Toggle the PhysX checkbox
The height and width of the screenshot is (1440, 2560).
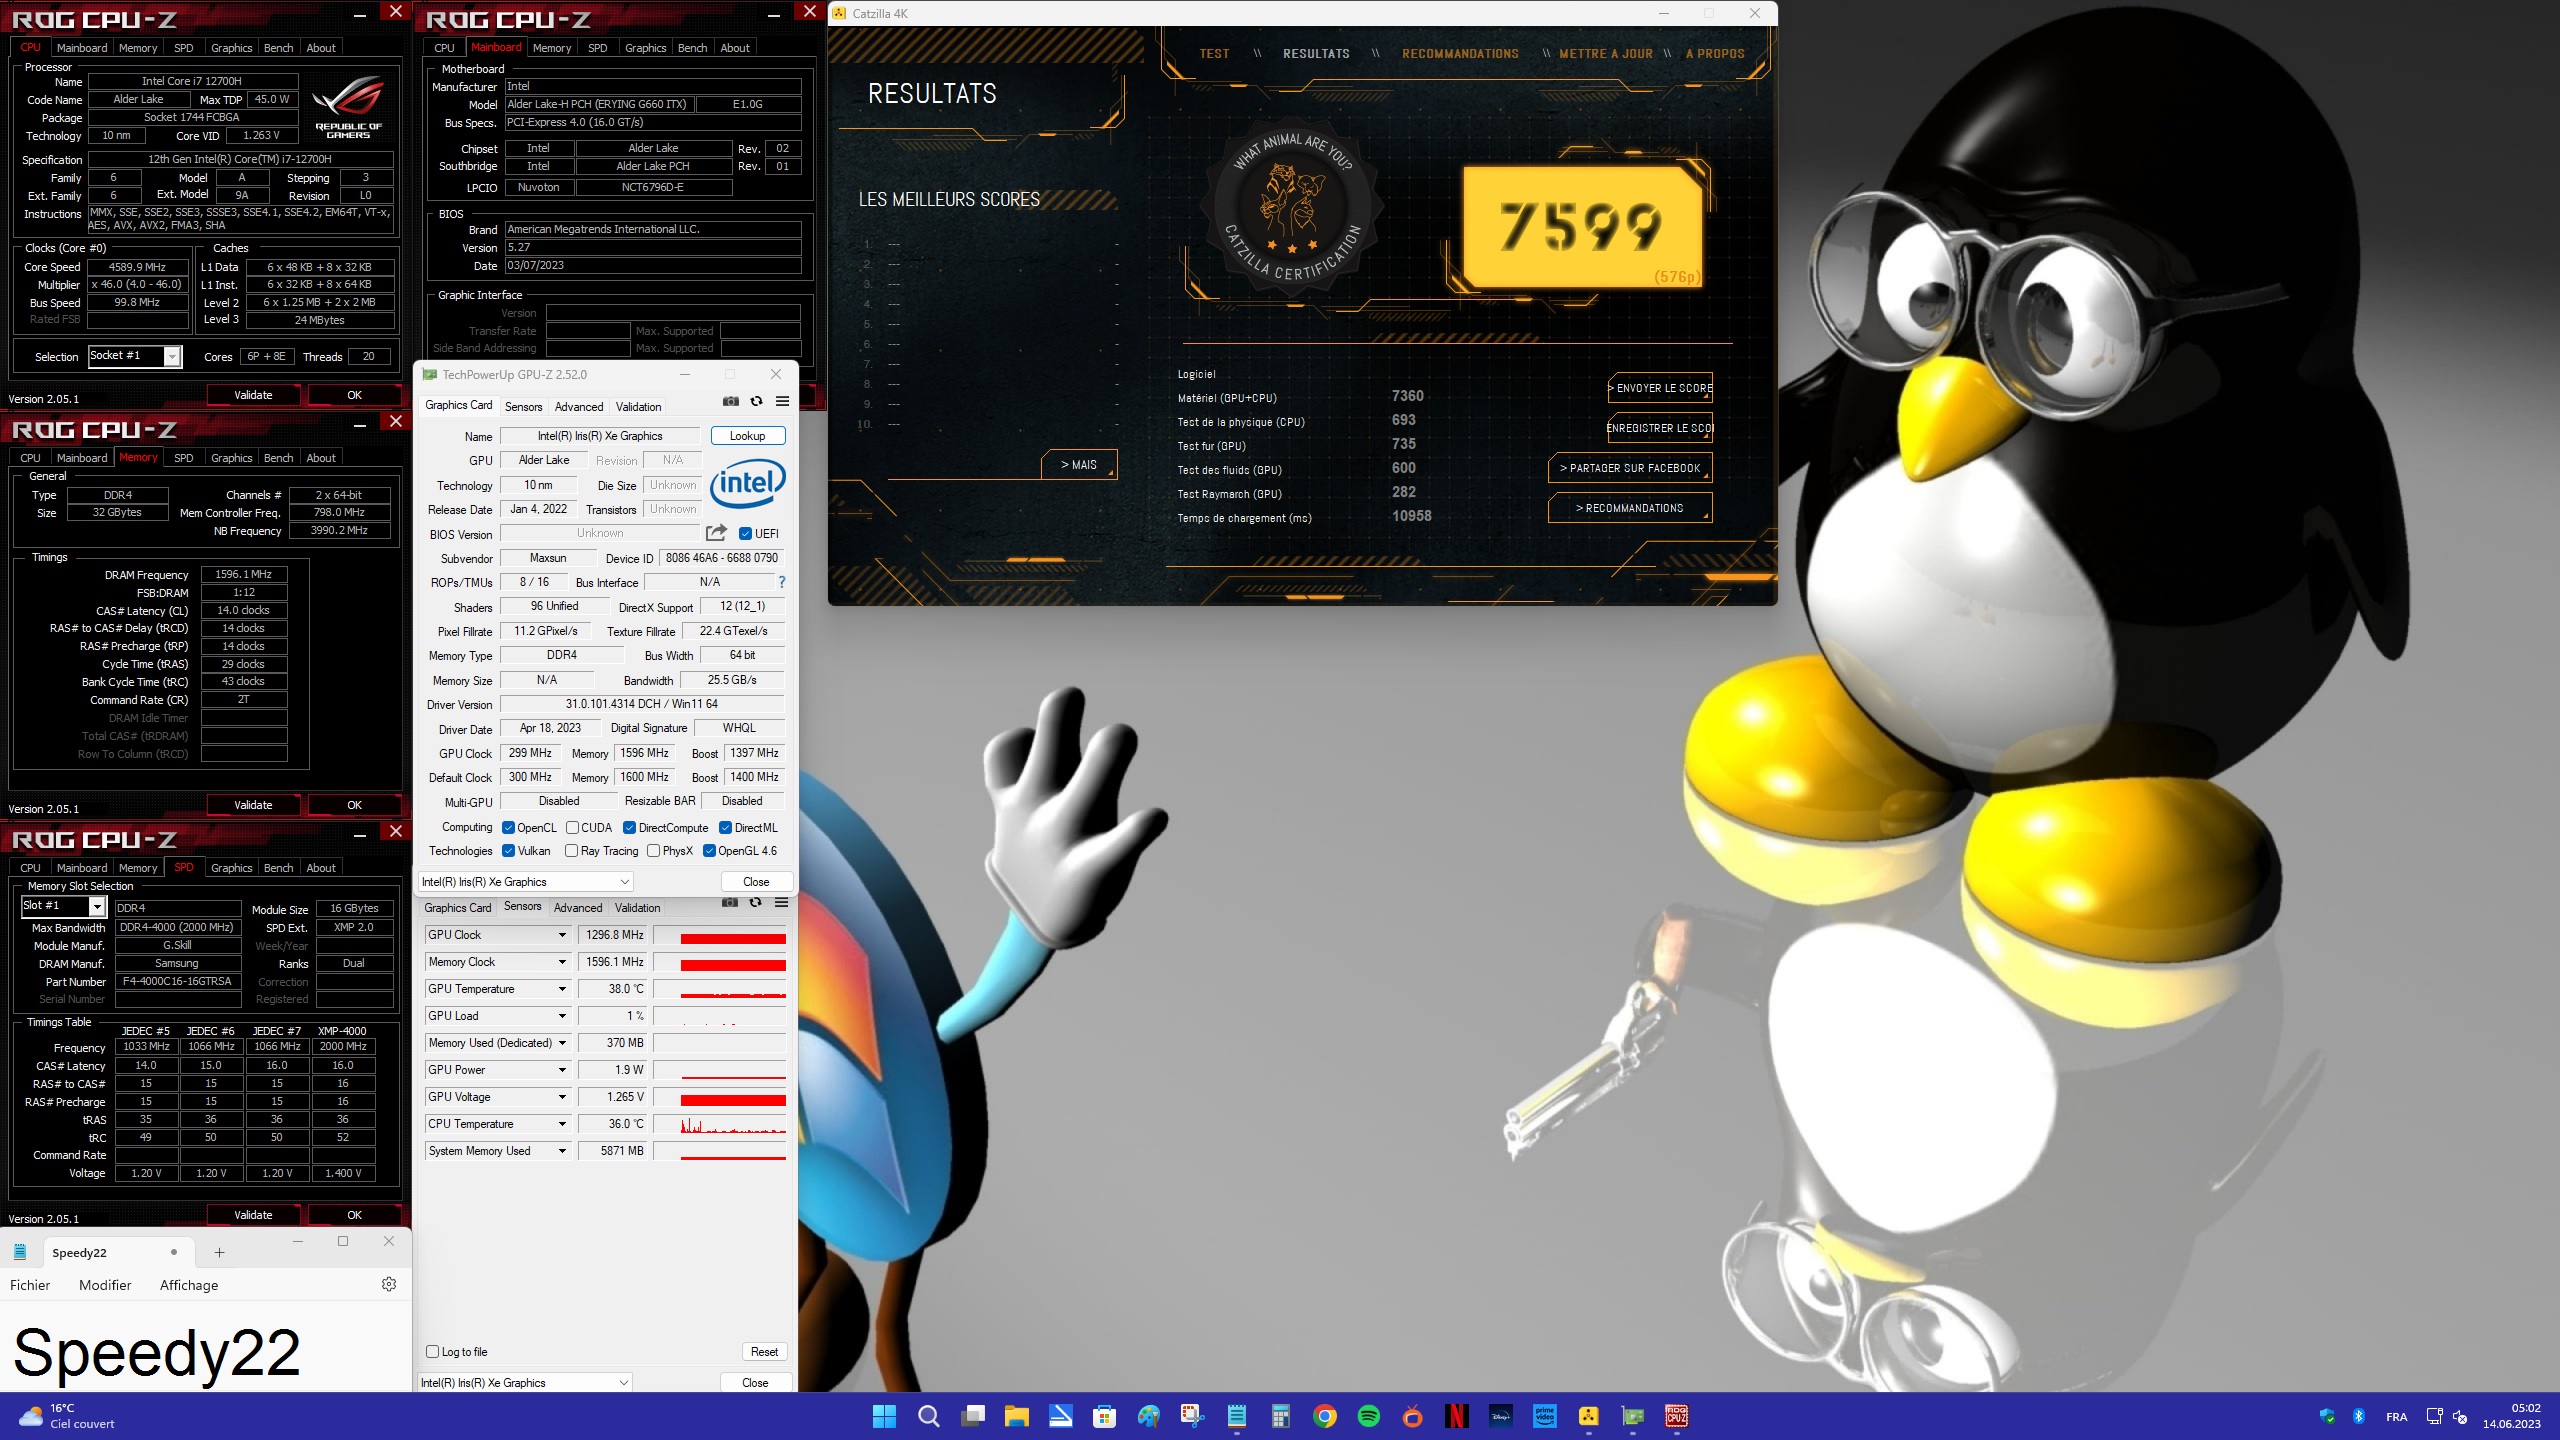point(653,850)
